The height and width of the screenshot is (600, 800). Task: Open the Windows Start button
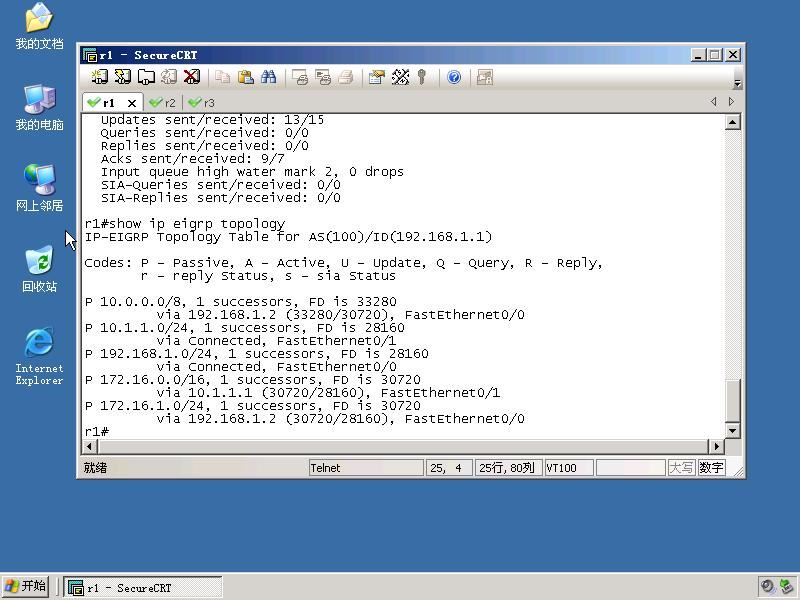(x=26, y=586)
